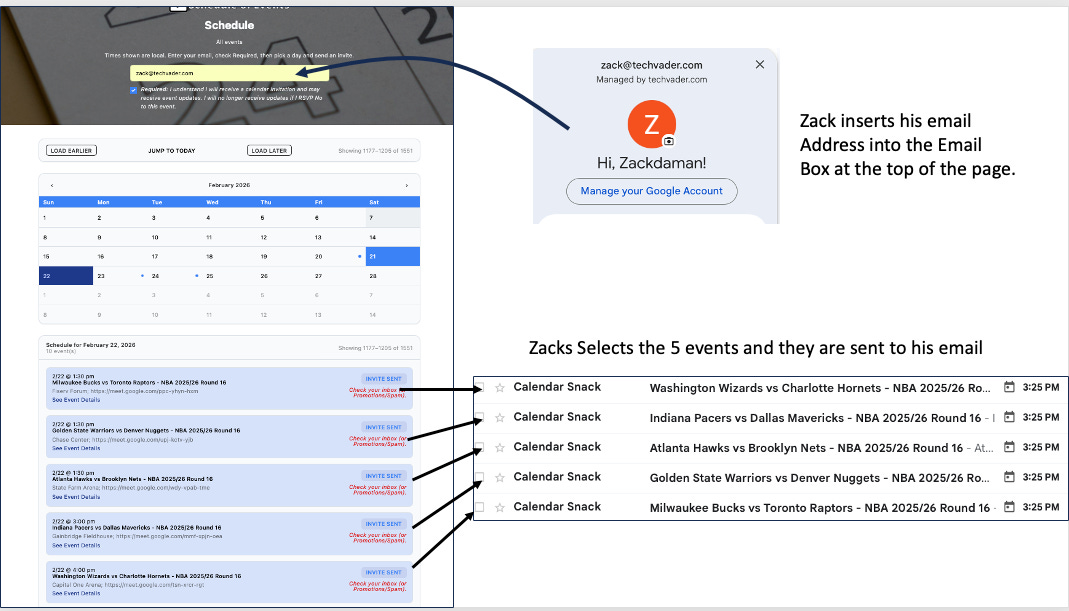Select February 22 in the calendar
This screenshot has height=611, width=1069.
66,275
